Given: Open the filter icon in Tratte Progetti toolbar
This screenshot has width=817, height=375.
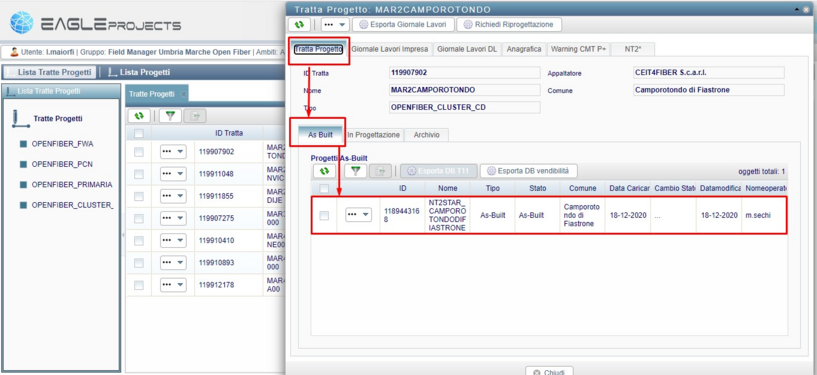Looking at the screenshot, I should [x=170, y=116].
